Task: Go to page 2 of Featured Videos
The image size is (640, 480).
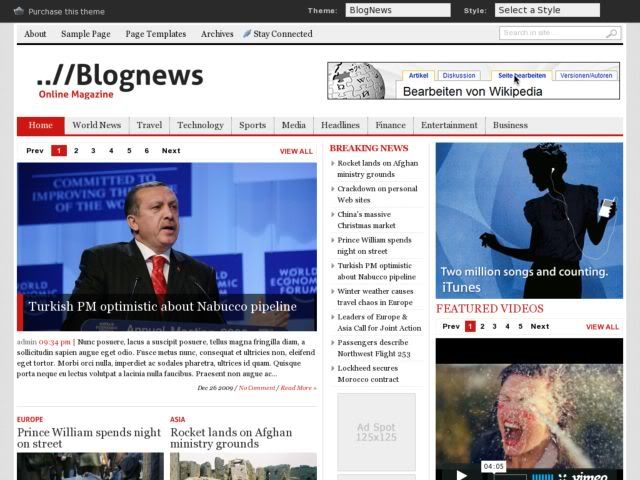Action: click(482, 327)
